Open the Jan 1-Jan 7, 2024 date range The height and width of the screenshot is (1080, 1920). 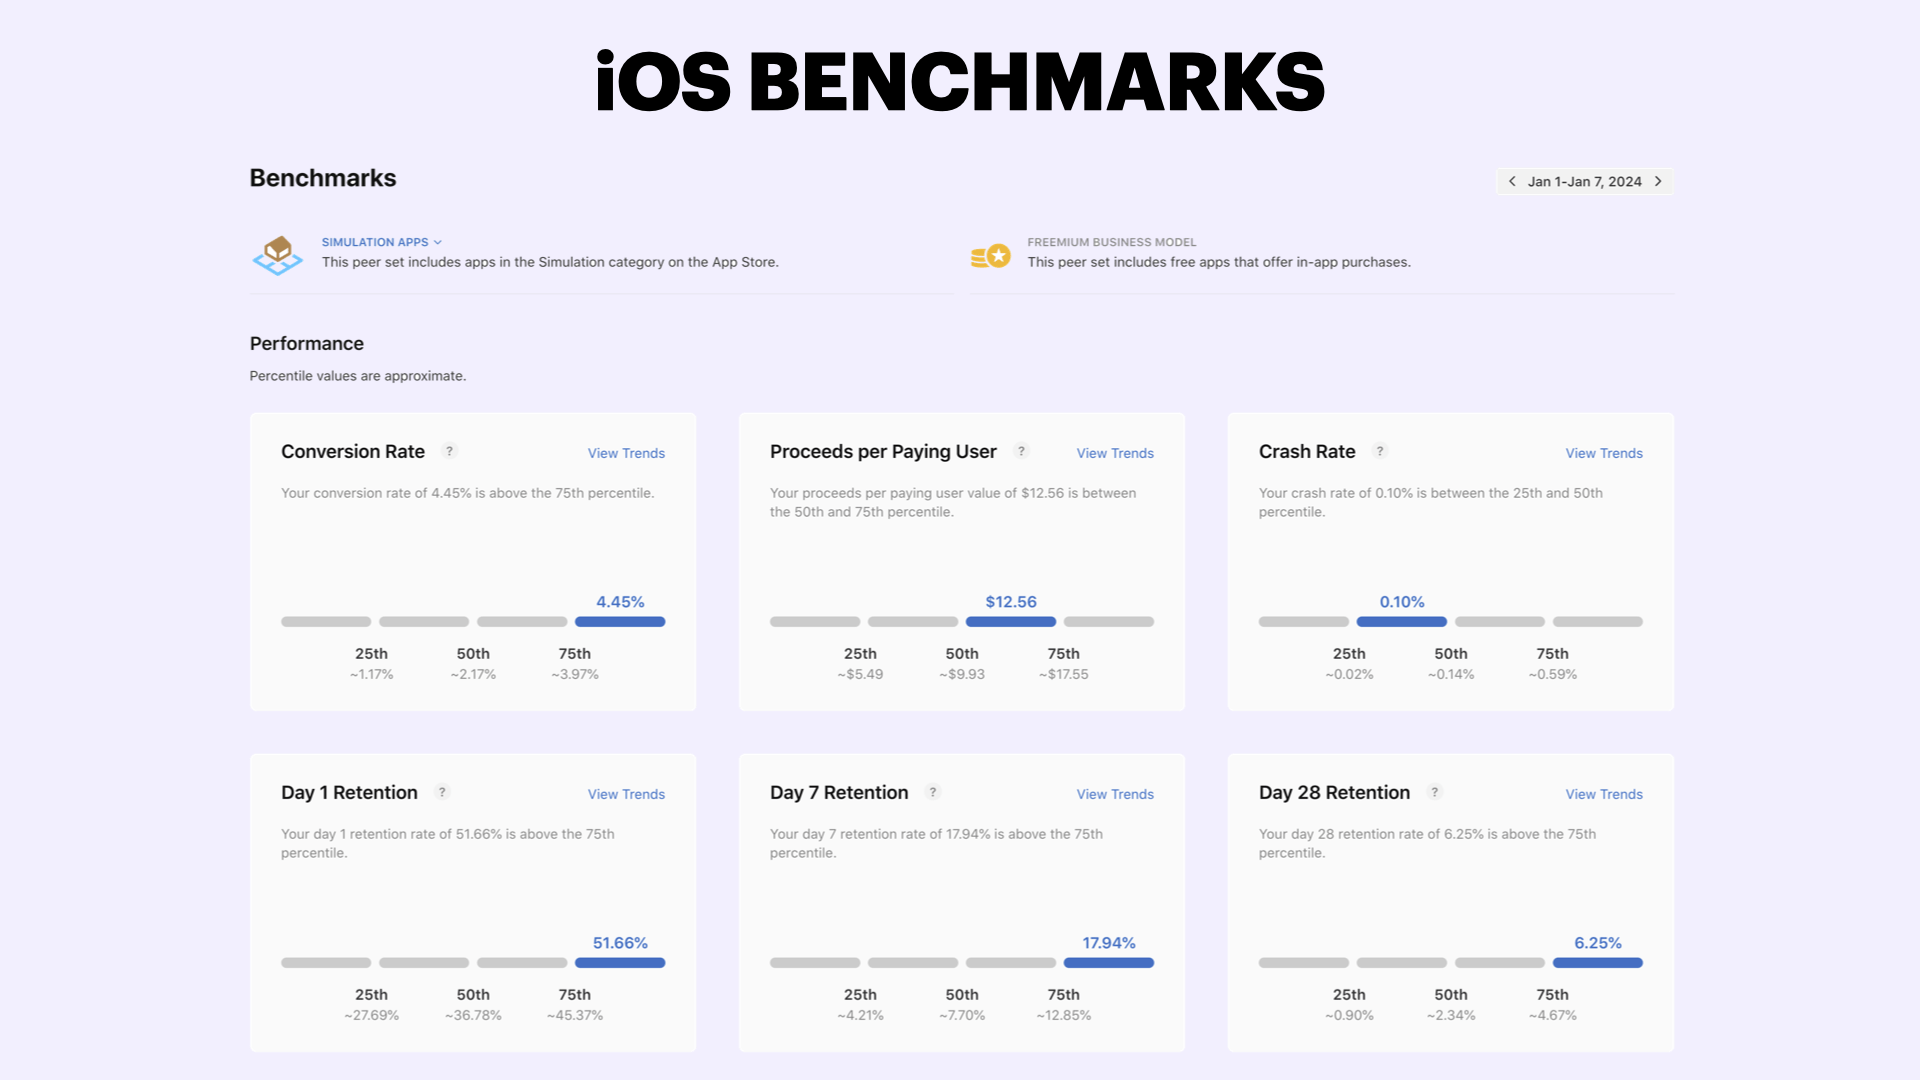click(x=1585, y=181)
